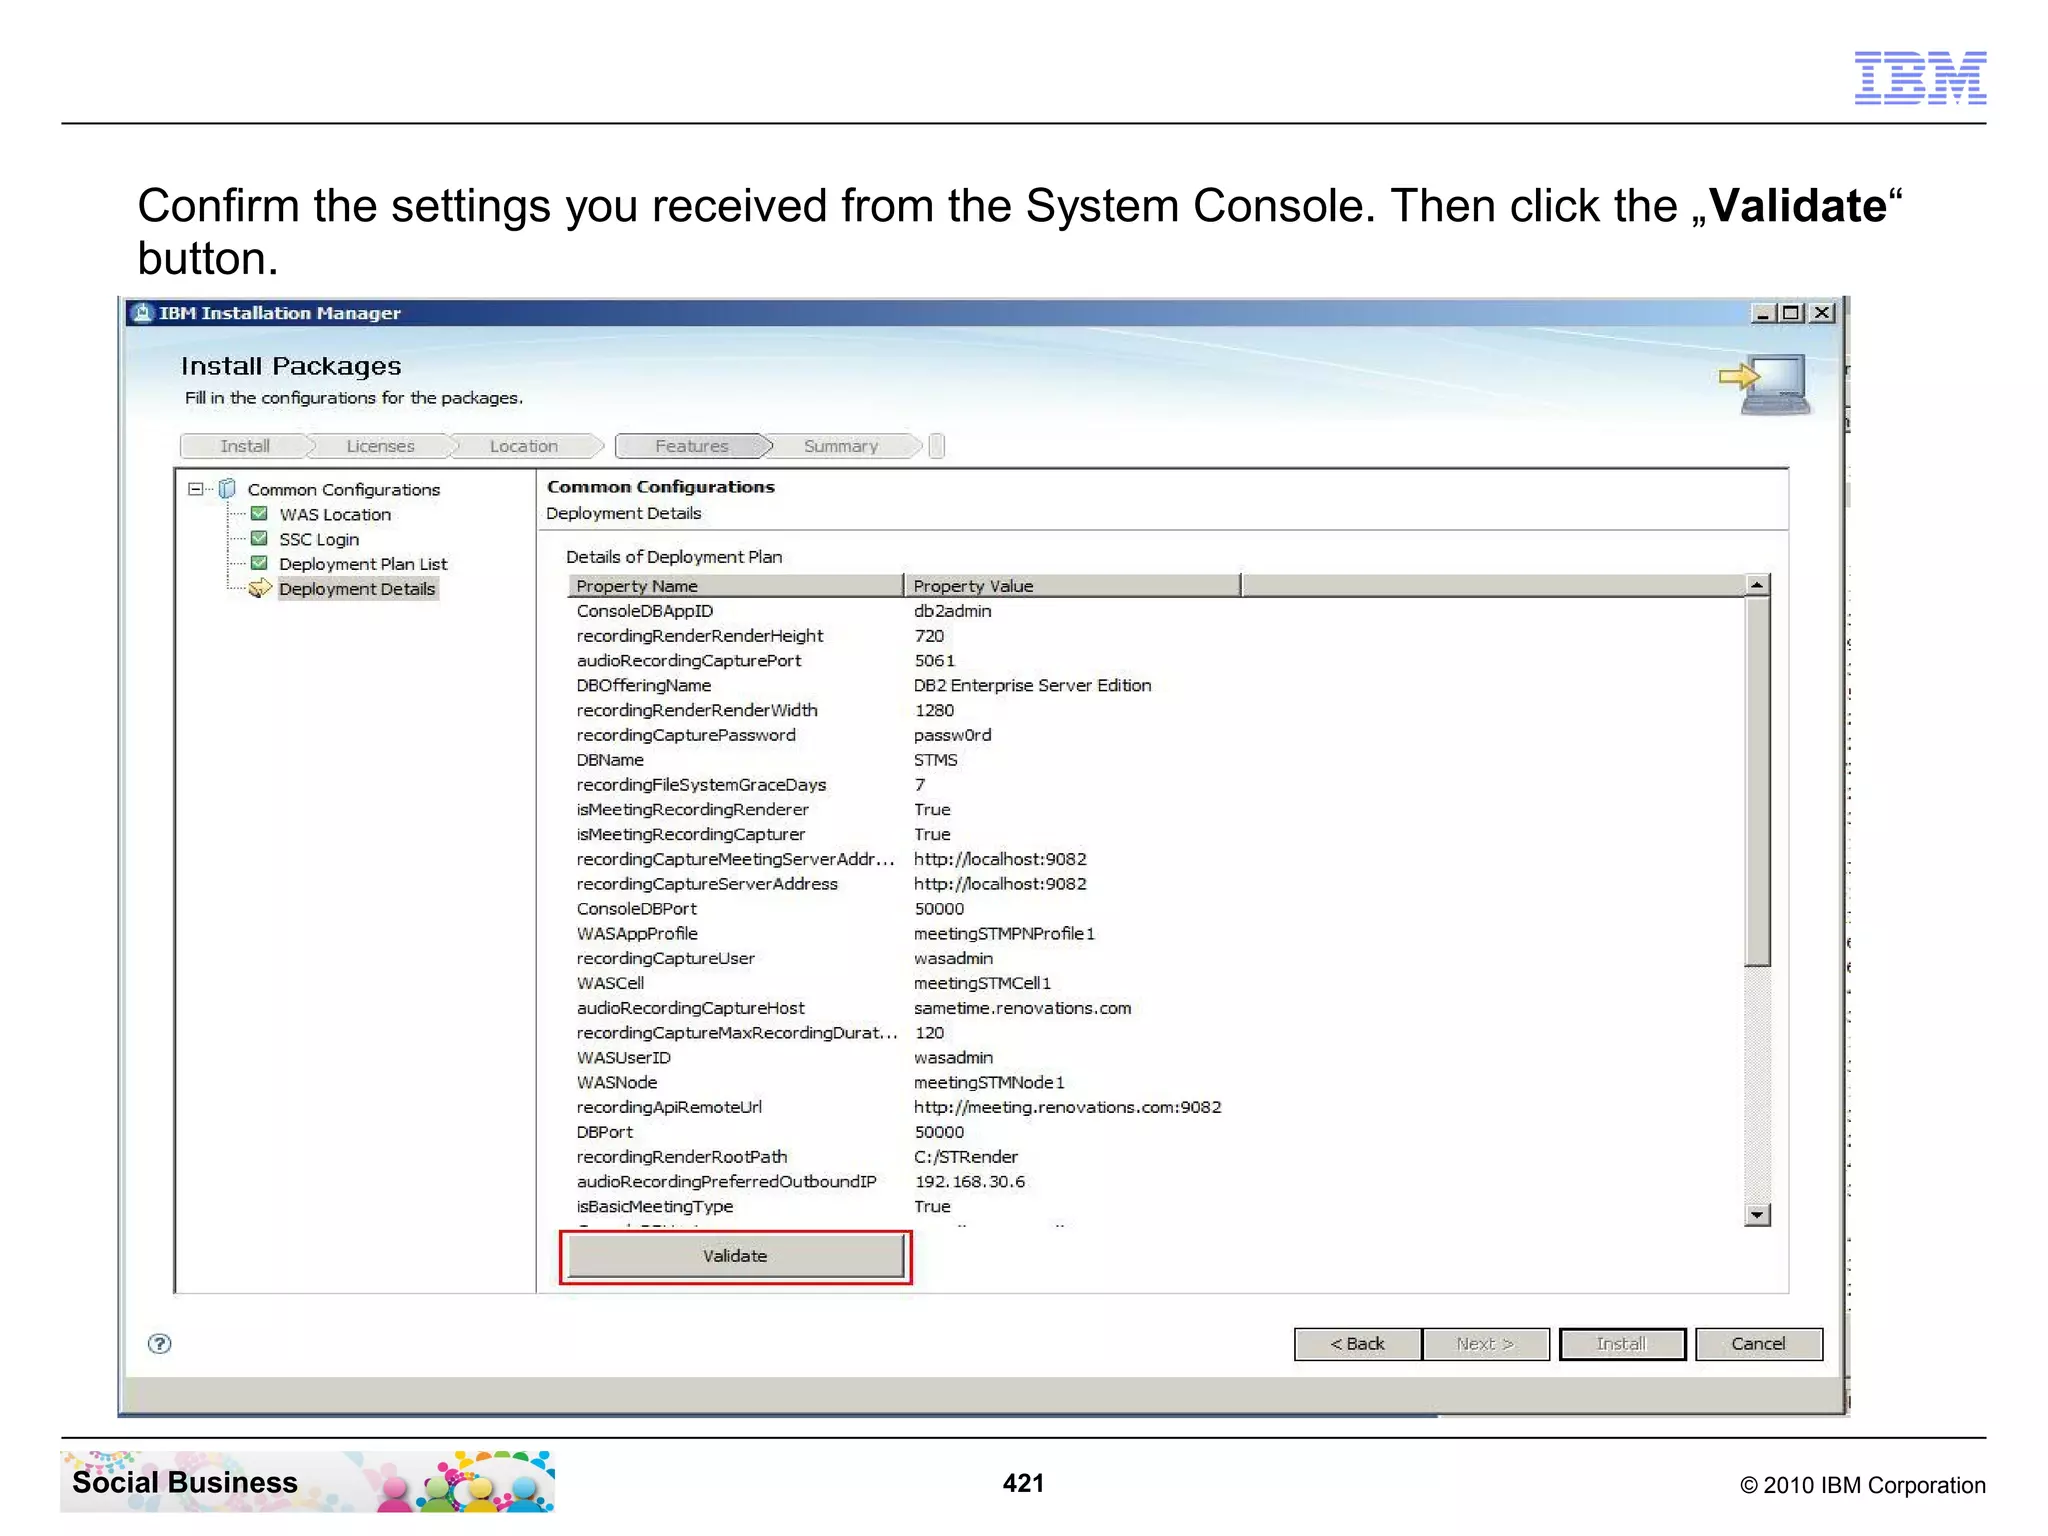Screen dimensions: 2048x1536
Task: Maximize the Installation Manager window
Action: click(x=1792, y=313)
